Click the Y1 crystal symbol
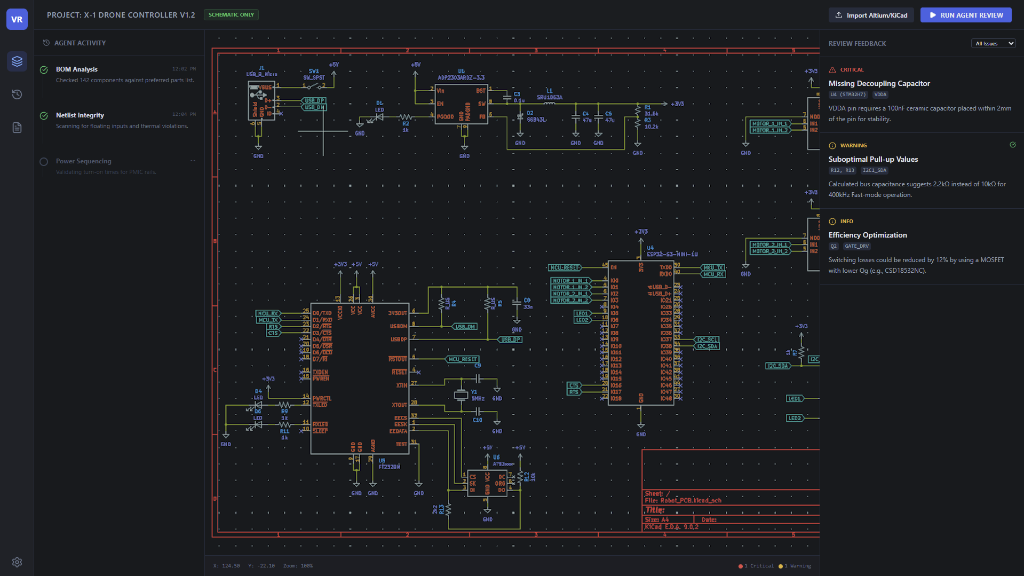 (x=461, y=394)
